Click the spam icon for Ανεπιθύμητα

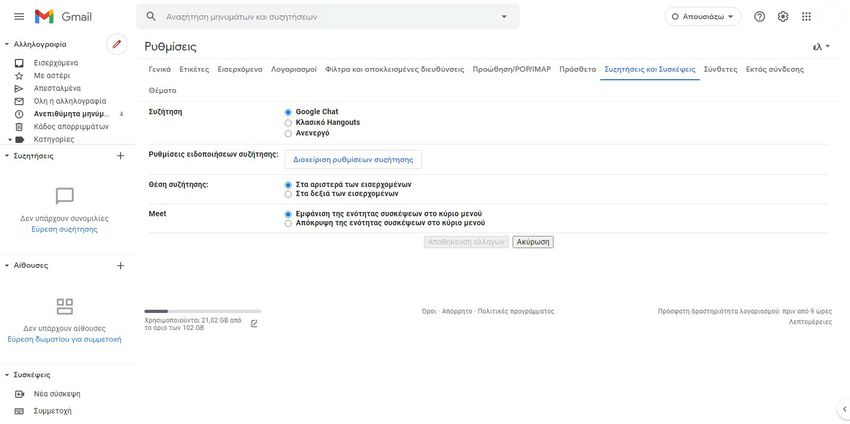pyautogui.click(x=19, y=114)
